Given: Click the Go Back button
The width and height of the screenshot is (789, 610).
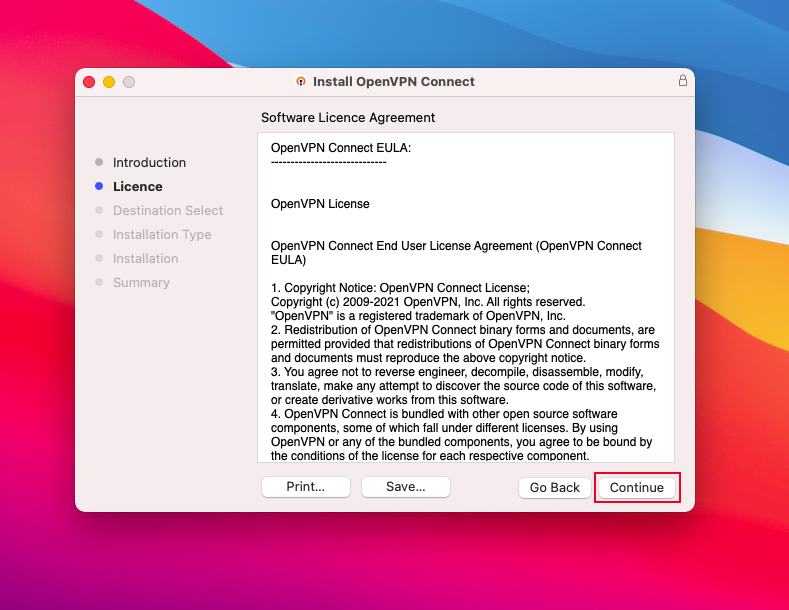Looking at the screenshot, I should (555, 487).
